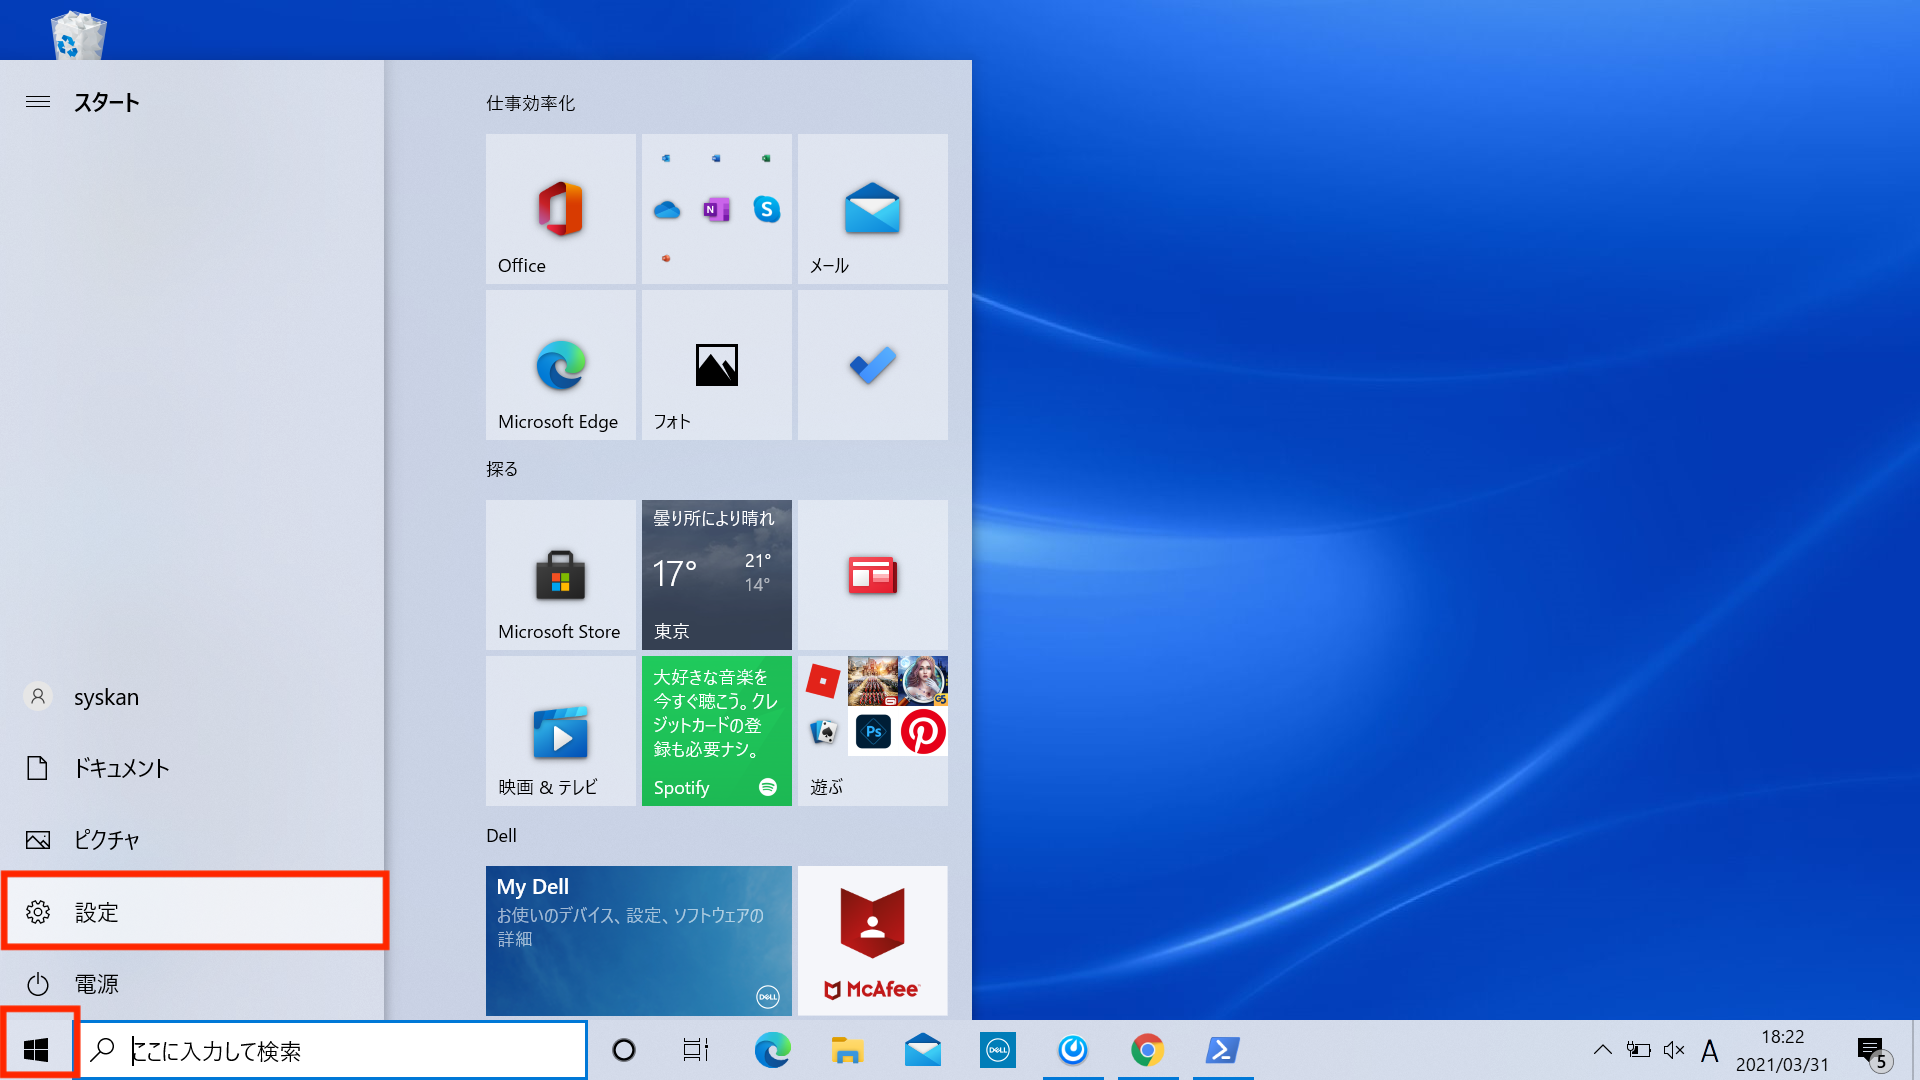The height and width of the screenshot is (1080, 1920).
Task: Open ドキュメント documents folder
Action: pyautogui.click(x=192, y=768)
